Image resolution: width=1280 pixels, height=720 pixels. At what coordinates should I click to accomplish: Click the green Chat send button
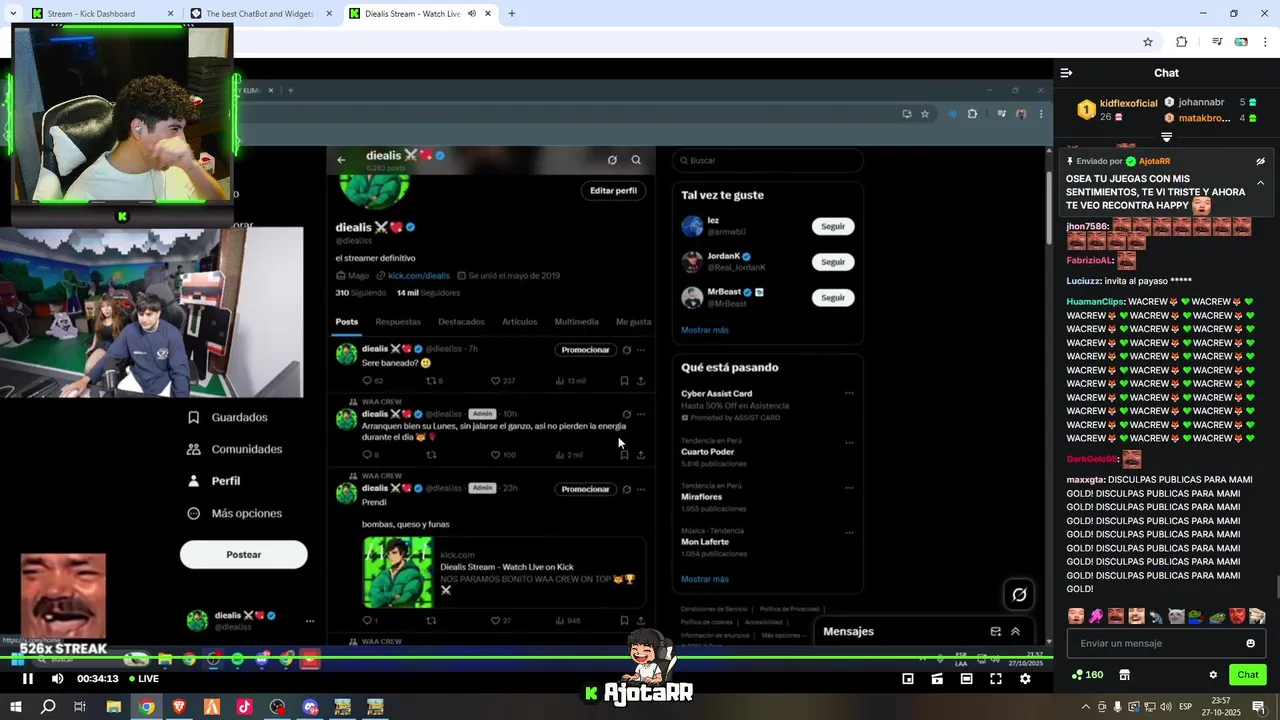1247,675
